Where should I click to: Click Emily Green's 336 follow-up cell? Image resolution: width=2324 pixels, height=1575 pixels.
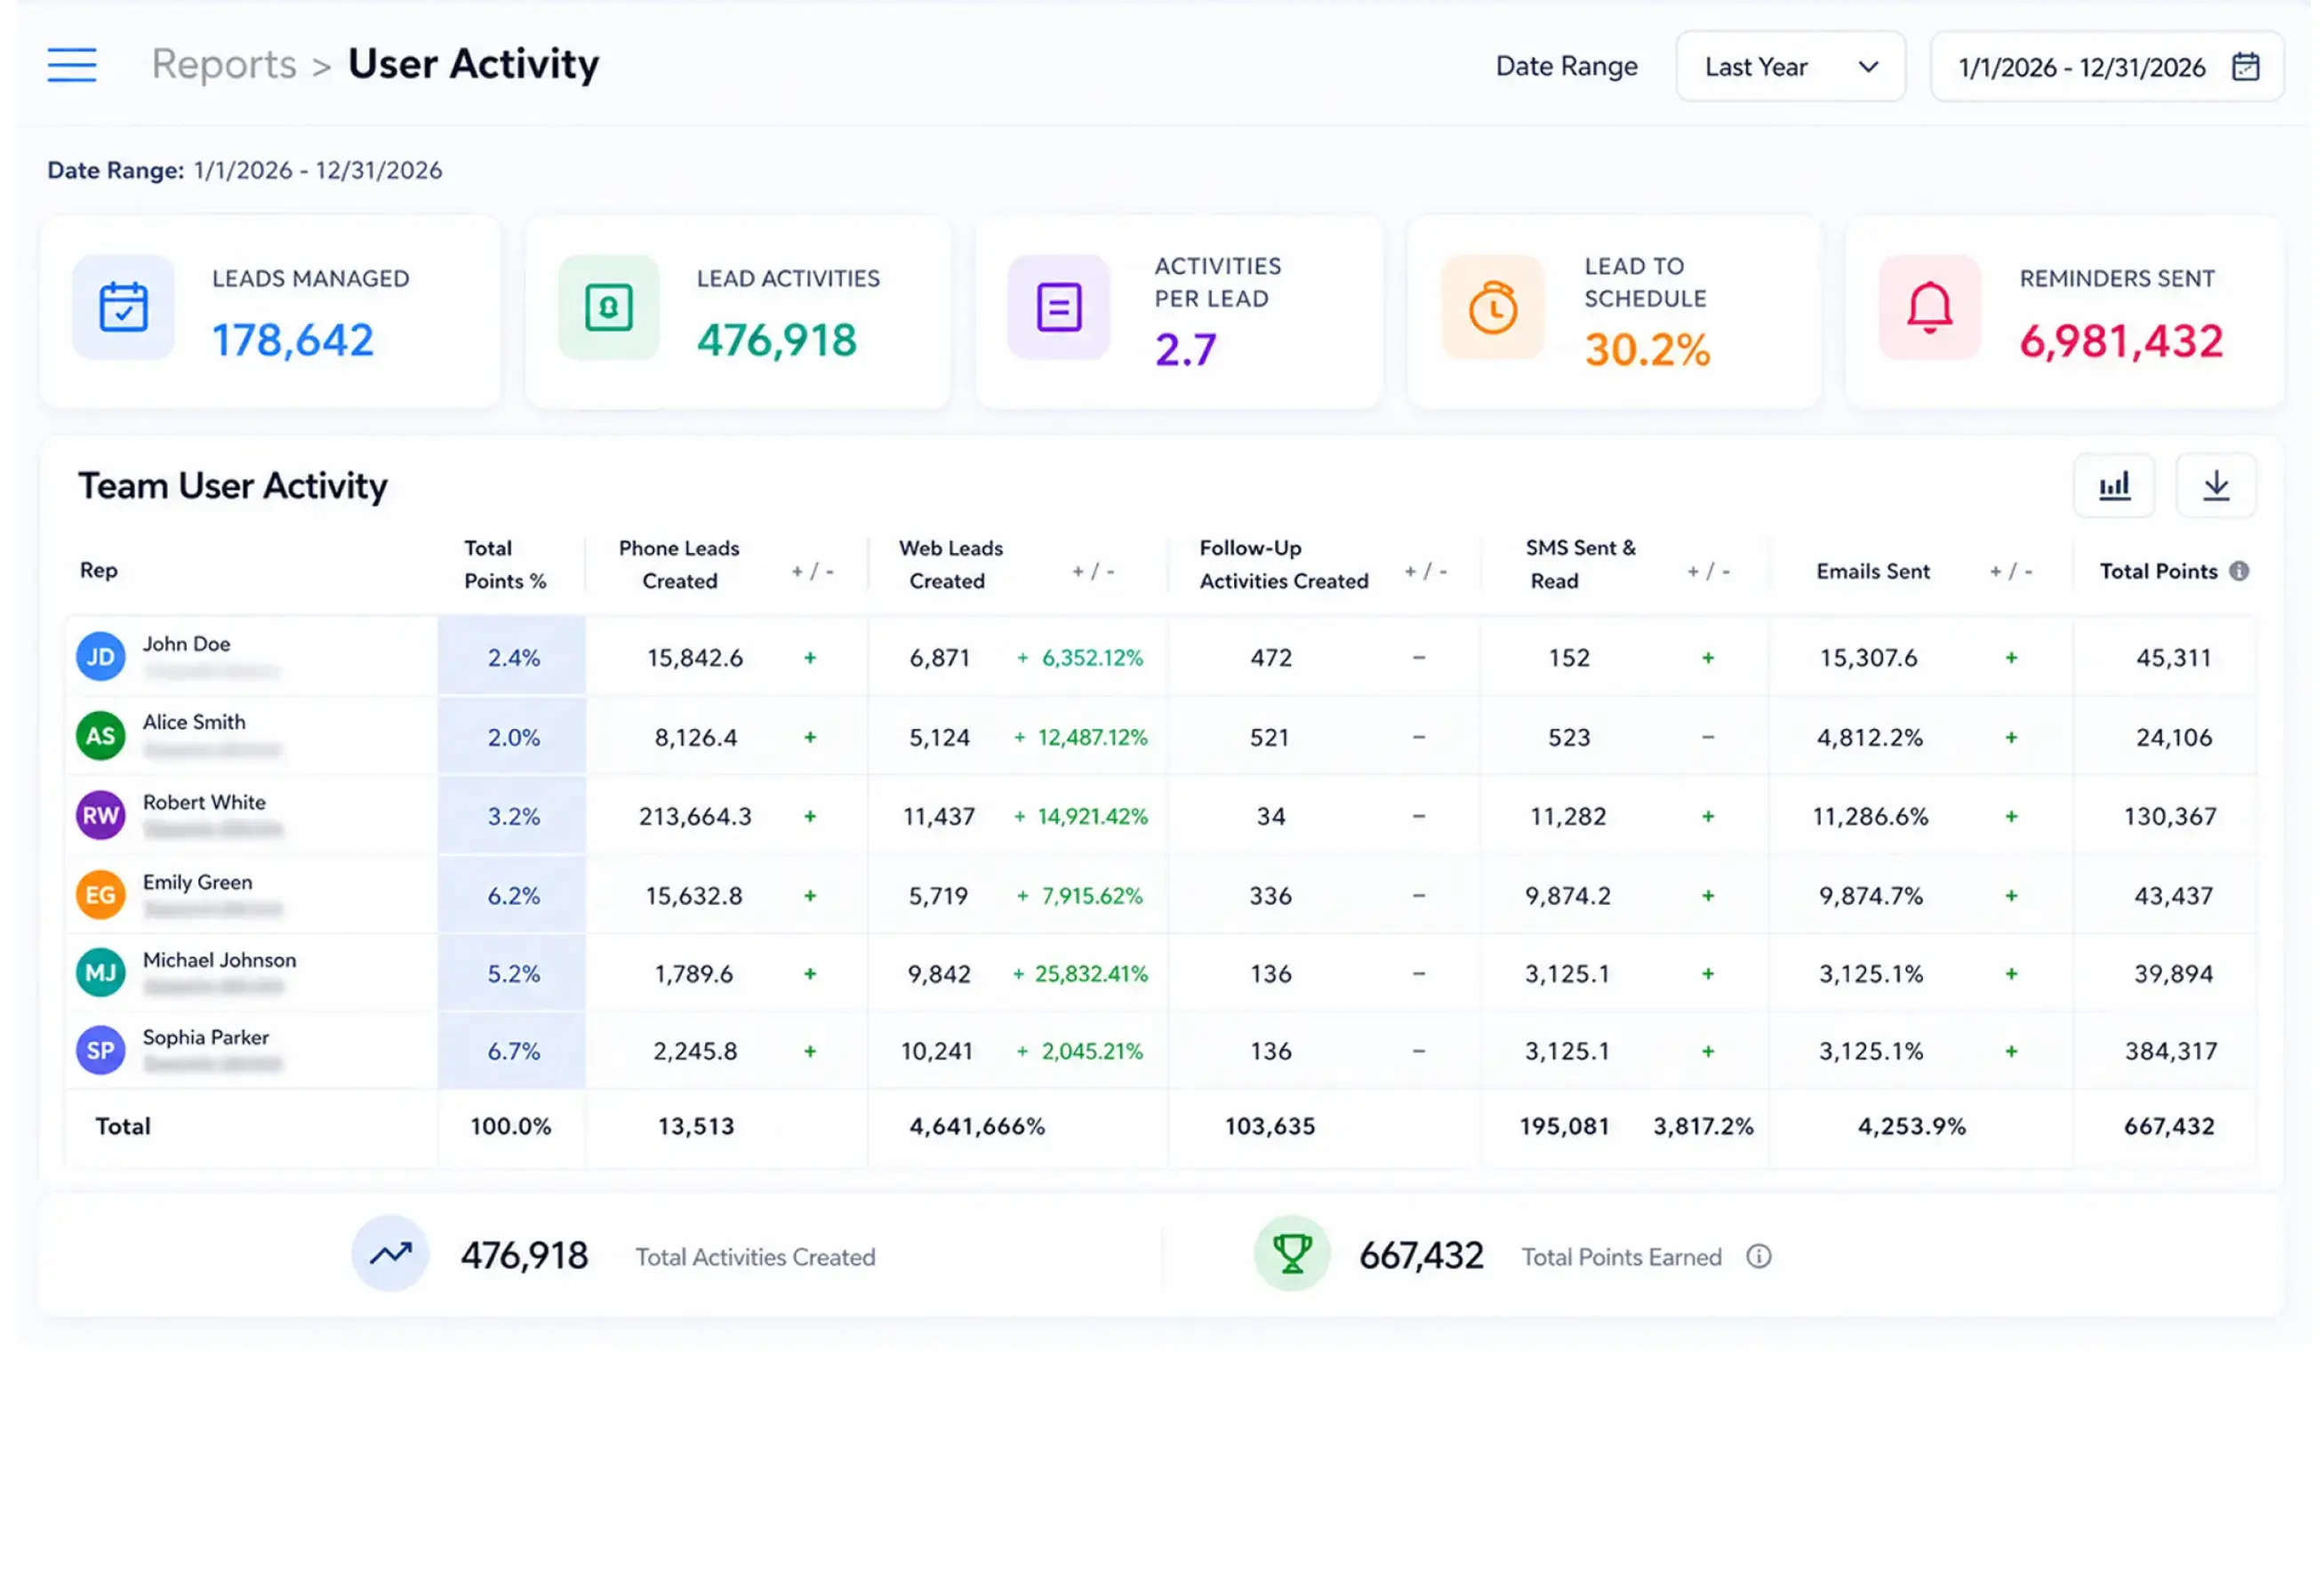(1271, 896)
